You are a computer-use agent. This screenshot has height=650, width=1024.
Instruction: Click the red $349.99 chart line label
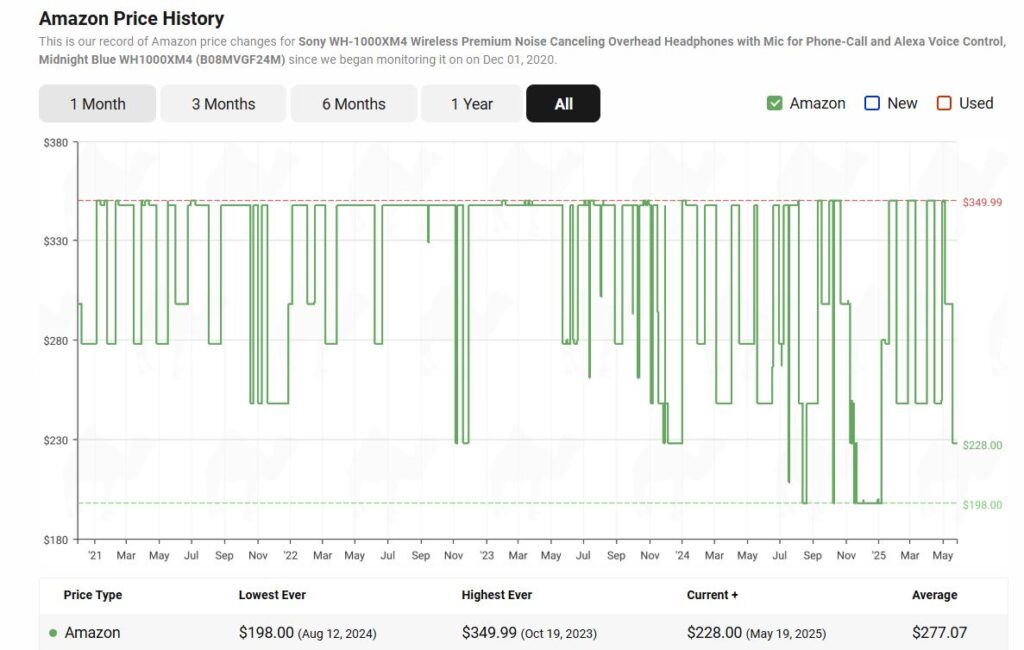(982, 203)
